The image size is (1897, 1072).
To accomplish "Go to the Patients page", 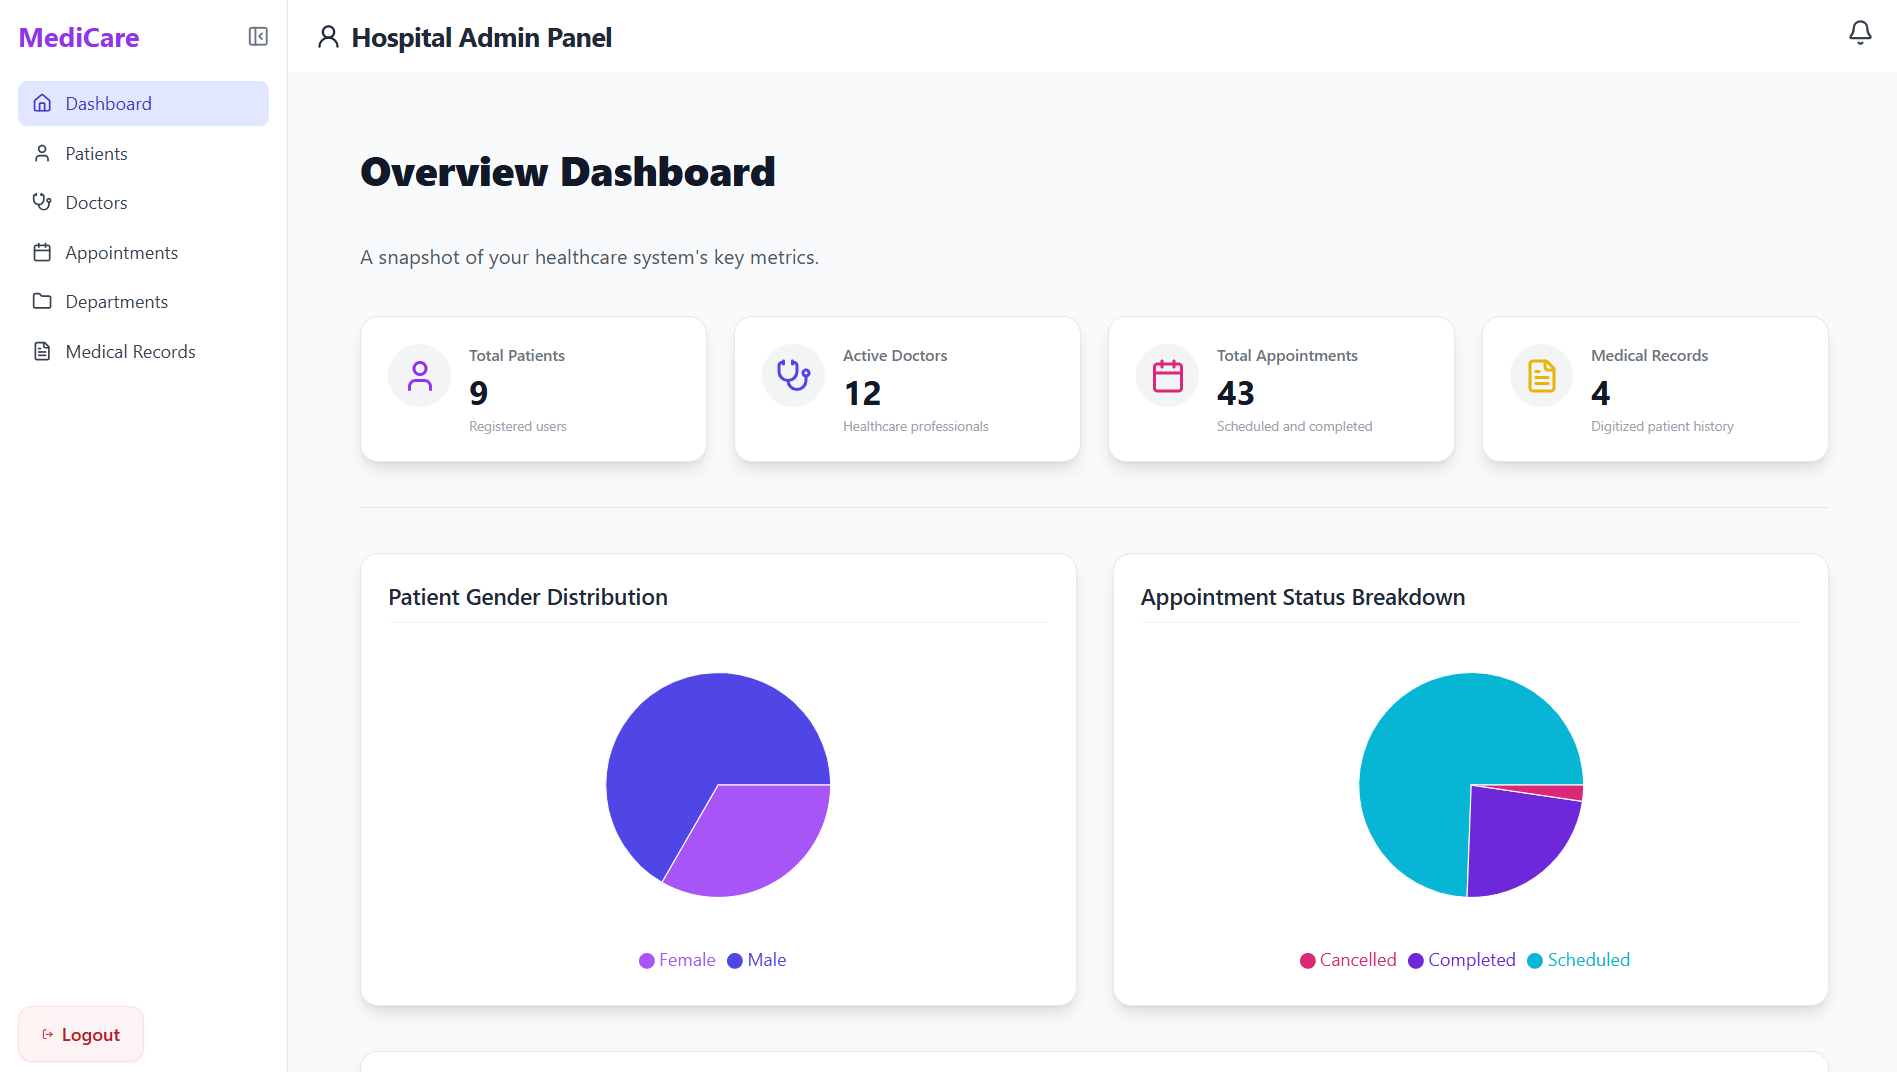I will pos(96,154).
